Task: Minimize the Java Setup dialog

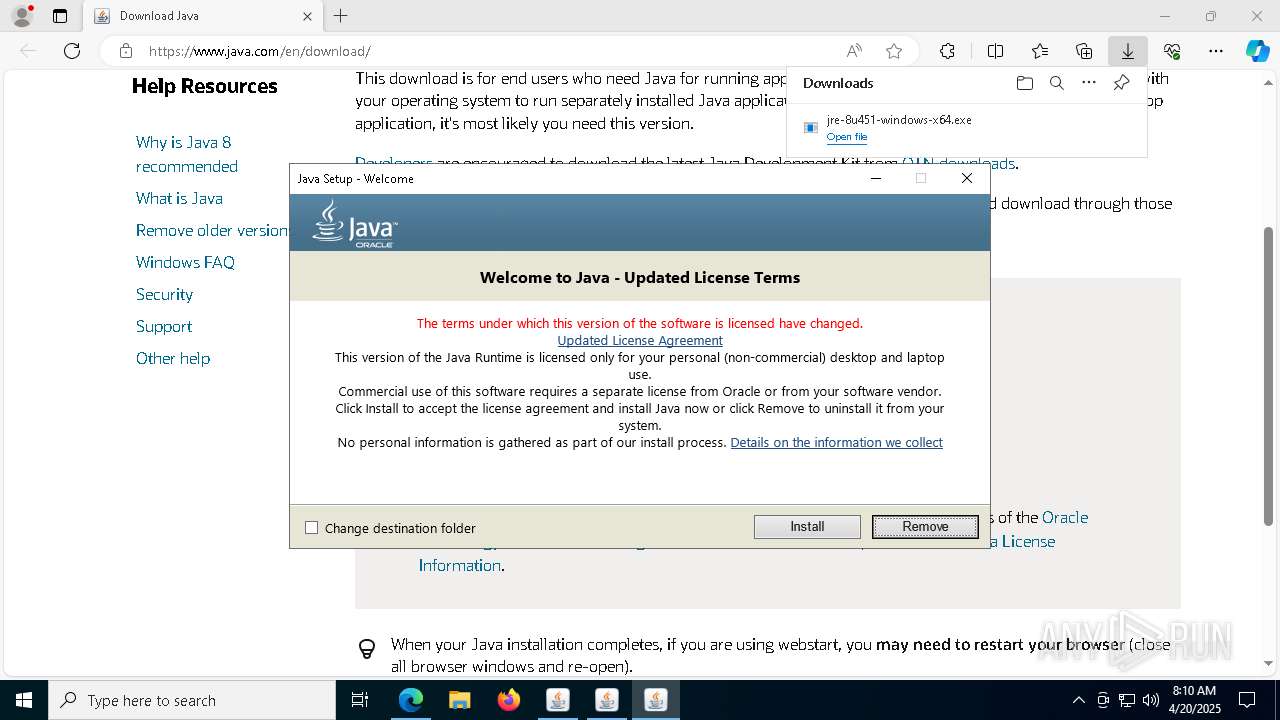Action: 876,178
